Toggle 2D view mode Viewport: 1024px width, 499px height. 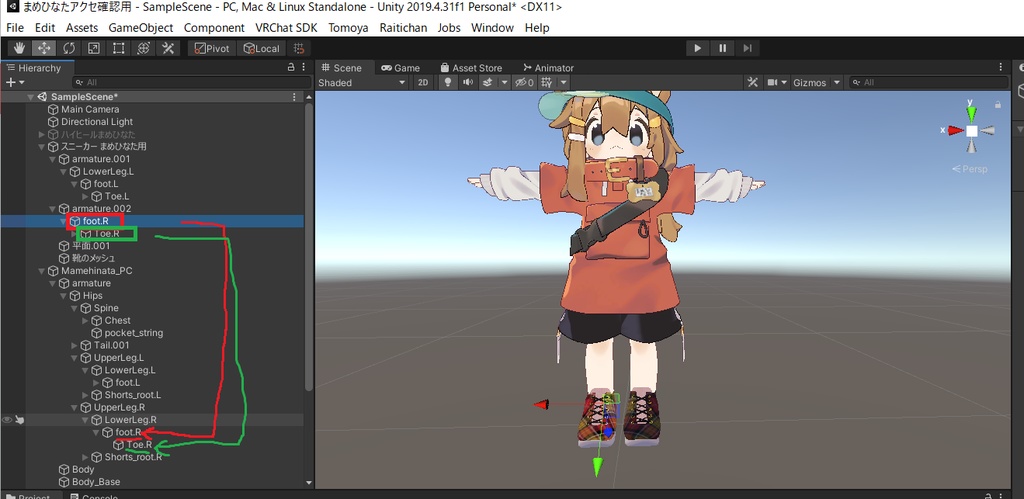pyautogui.click(x=423, y=82)
